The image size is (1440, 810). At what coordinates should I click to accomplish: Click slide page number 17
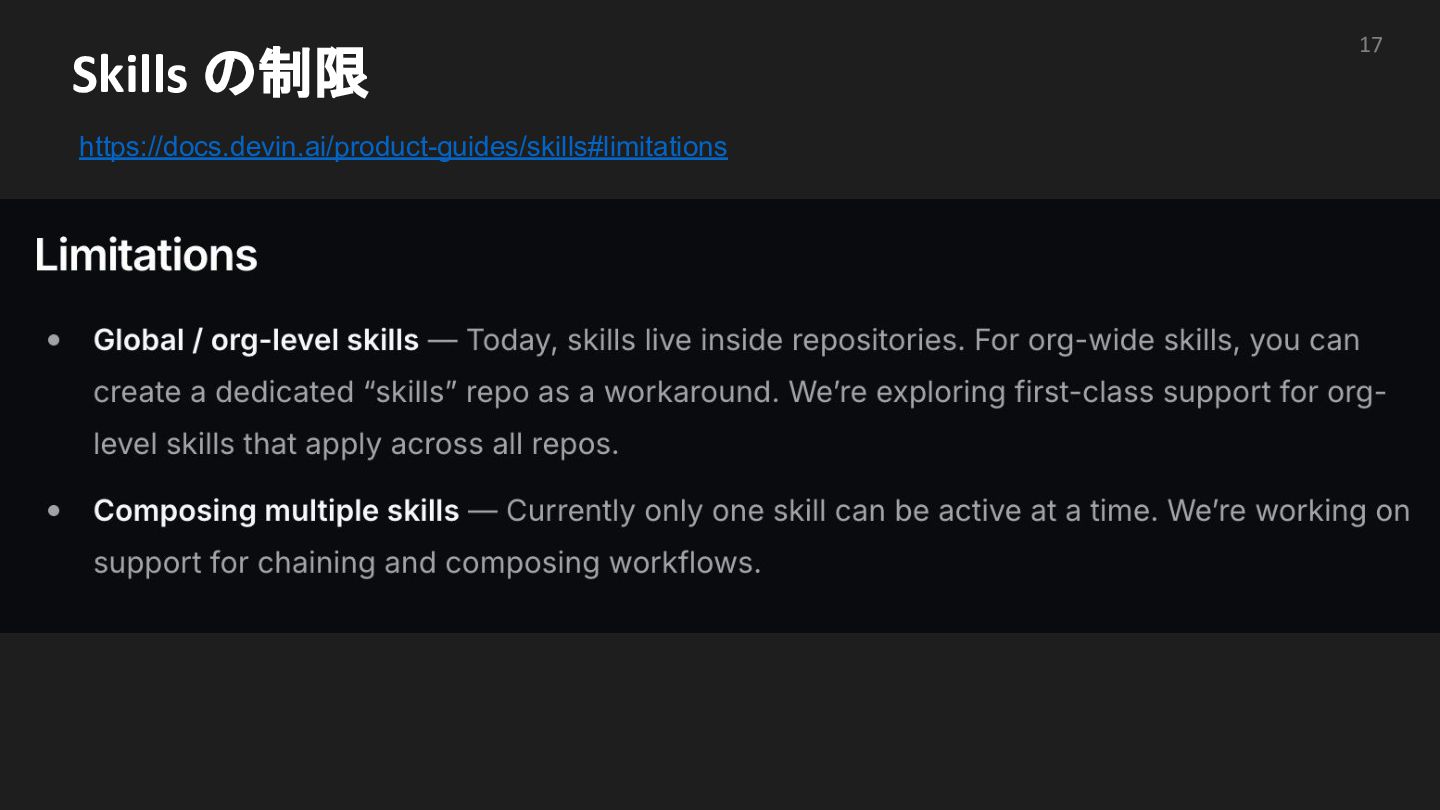click(1370, 45)
